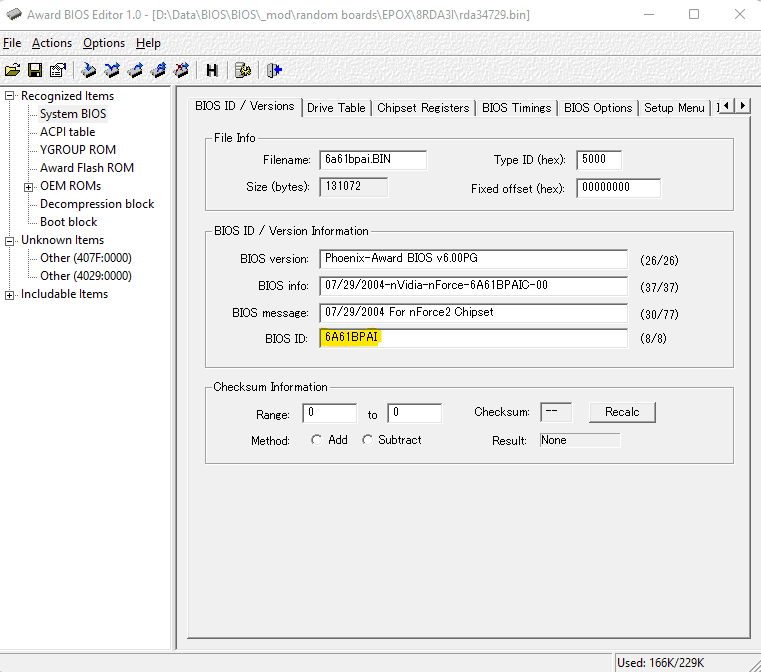This screenshot has width=761, height=672.
Task: Switch to the BIOS Options tab
Action: 598,108
